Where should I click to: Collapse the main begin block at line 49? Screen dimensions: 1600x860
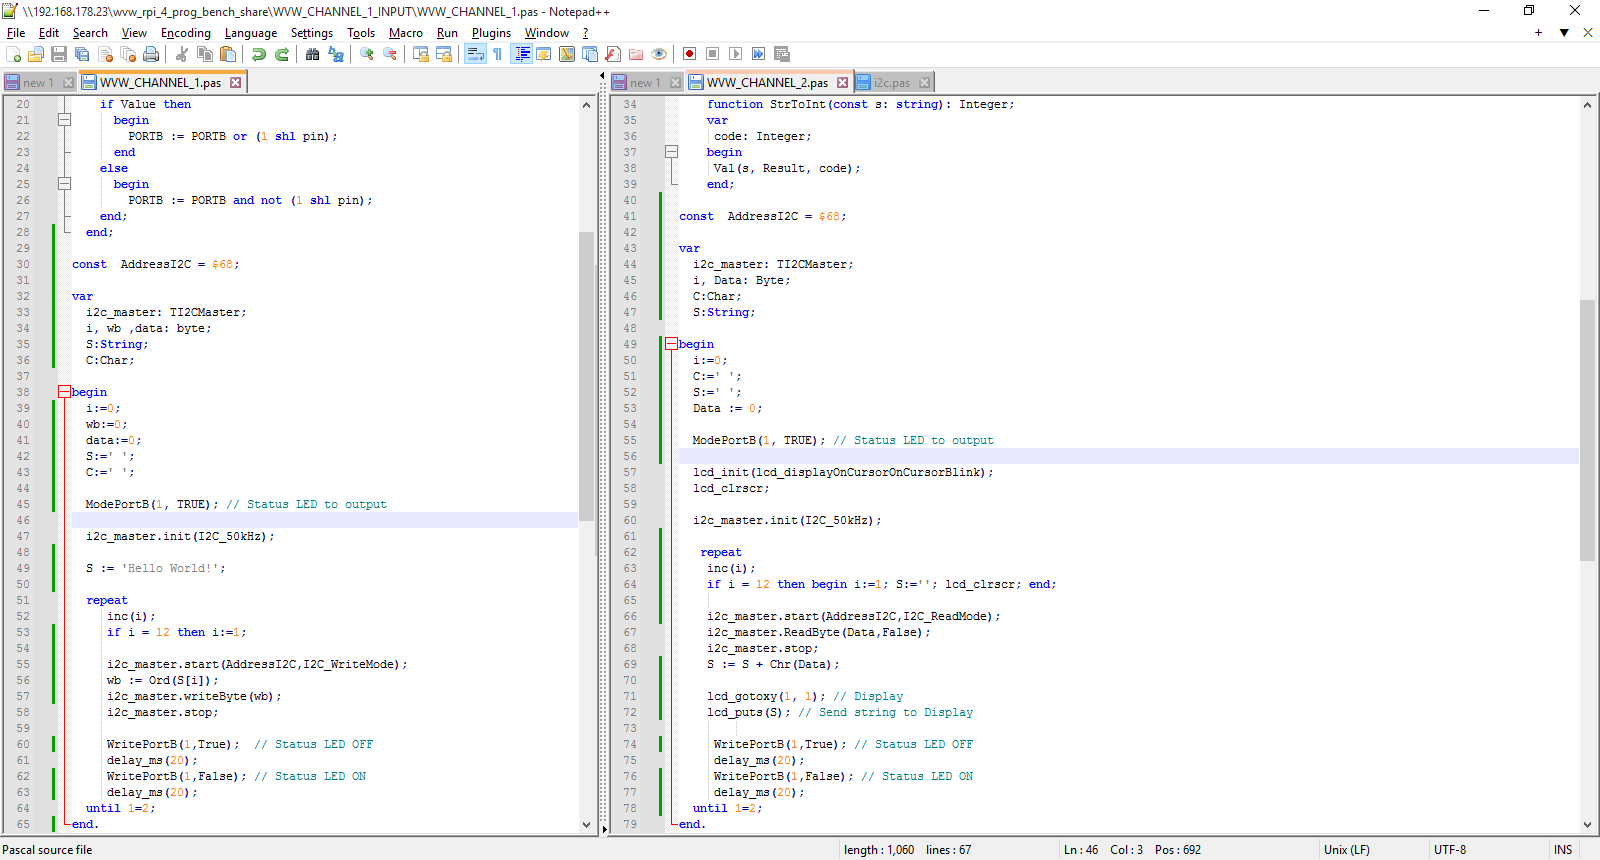pyautogui.click(x=671, y=344)
